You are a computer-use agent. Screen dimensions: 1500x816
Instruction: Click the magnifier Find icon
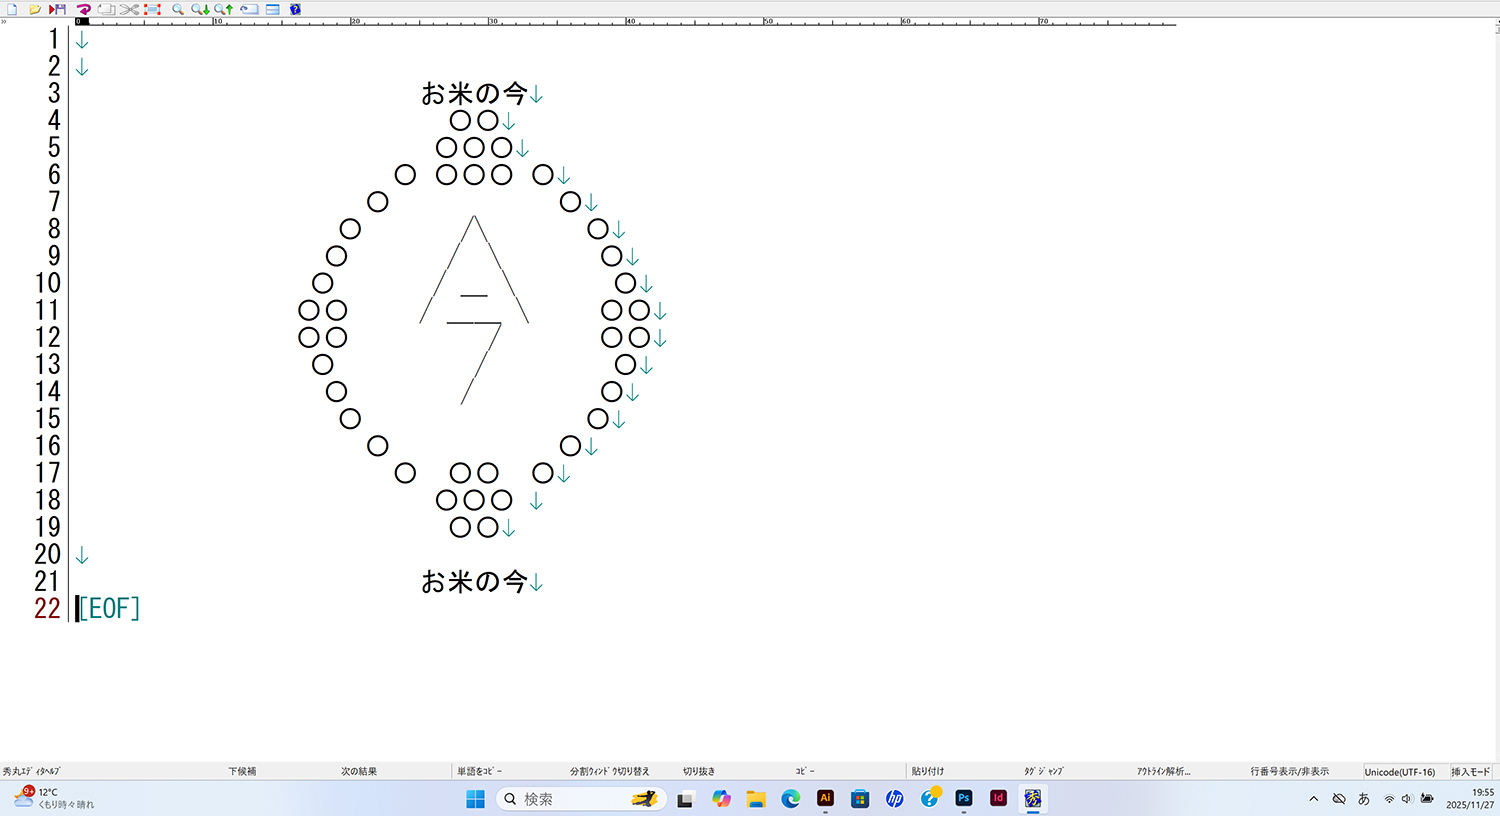(x=178, y=9)
